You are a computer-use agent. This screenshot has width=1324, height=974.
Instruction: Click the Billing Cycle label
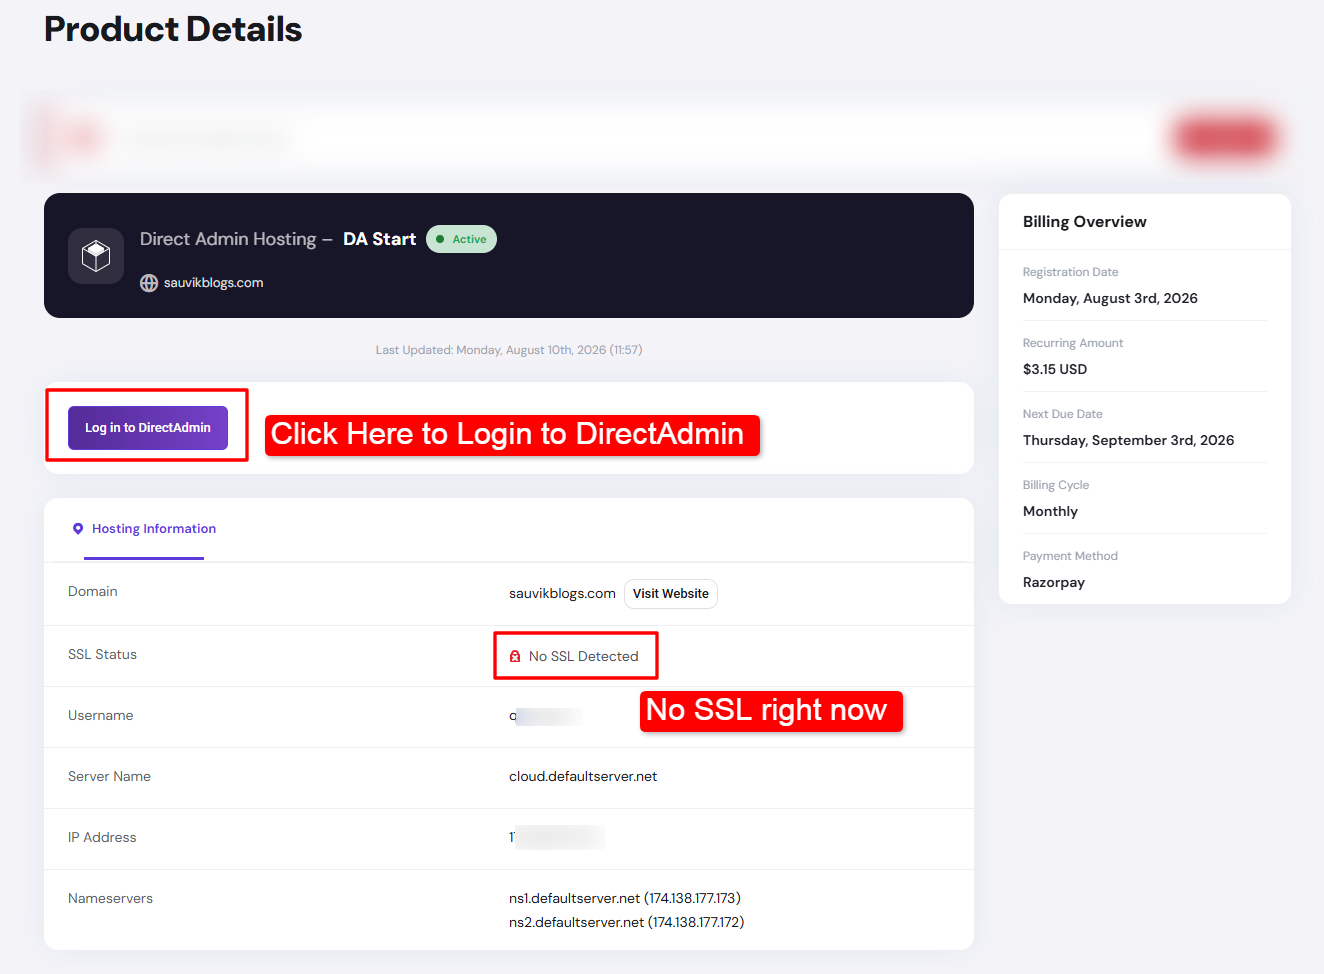coord(1055,485)
